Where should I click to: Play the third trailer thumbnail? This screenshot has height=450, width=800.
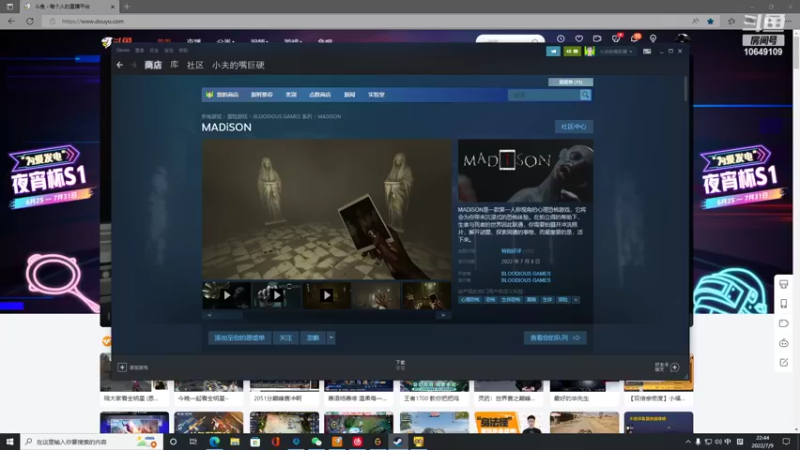(327, 295)
